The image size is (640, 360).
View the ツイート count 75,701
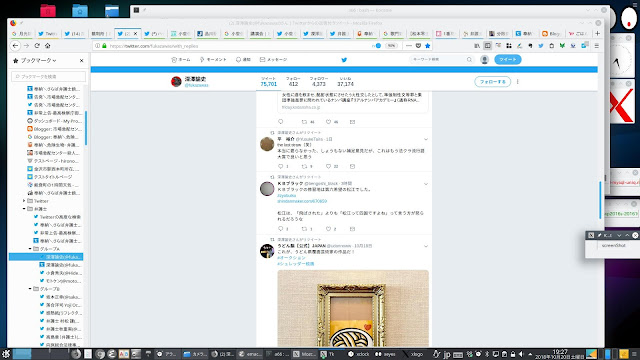(269, 82)
